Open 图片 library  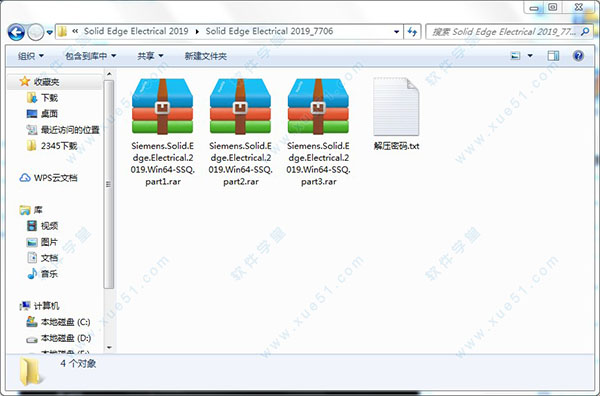click(x=49, y=242)
